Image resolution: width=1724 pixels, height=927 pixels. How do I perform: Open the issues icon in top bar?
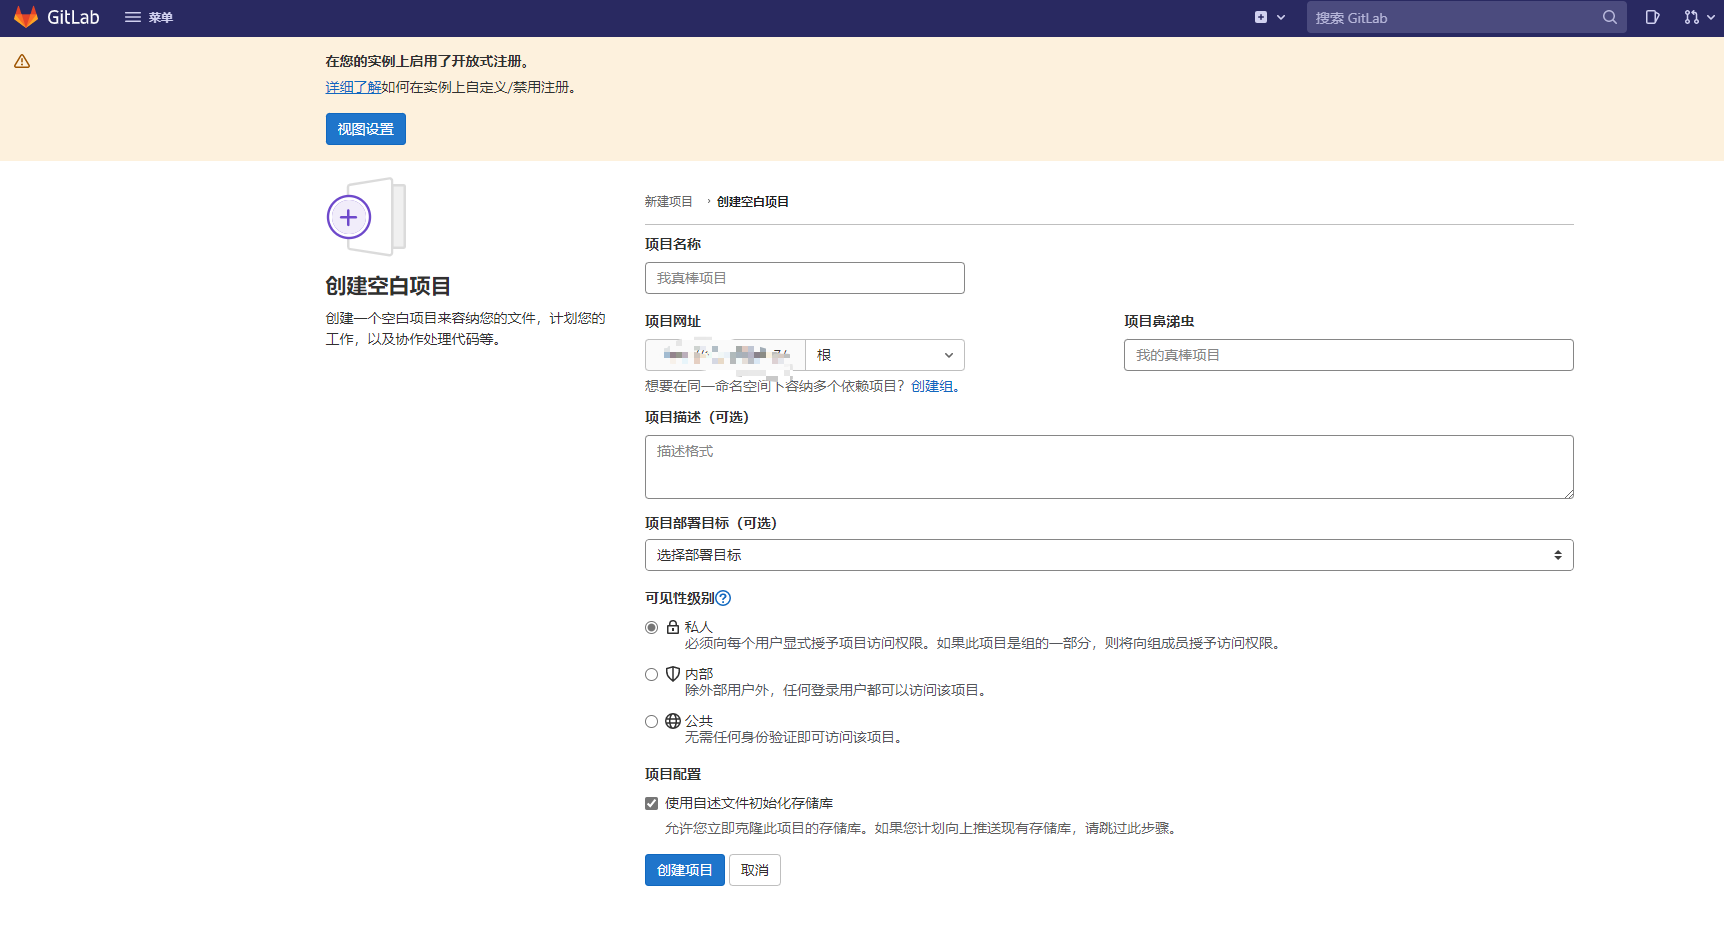1652,17
